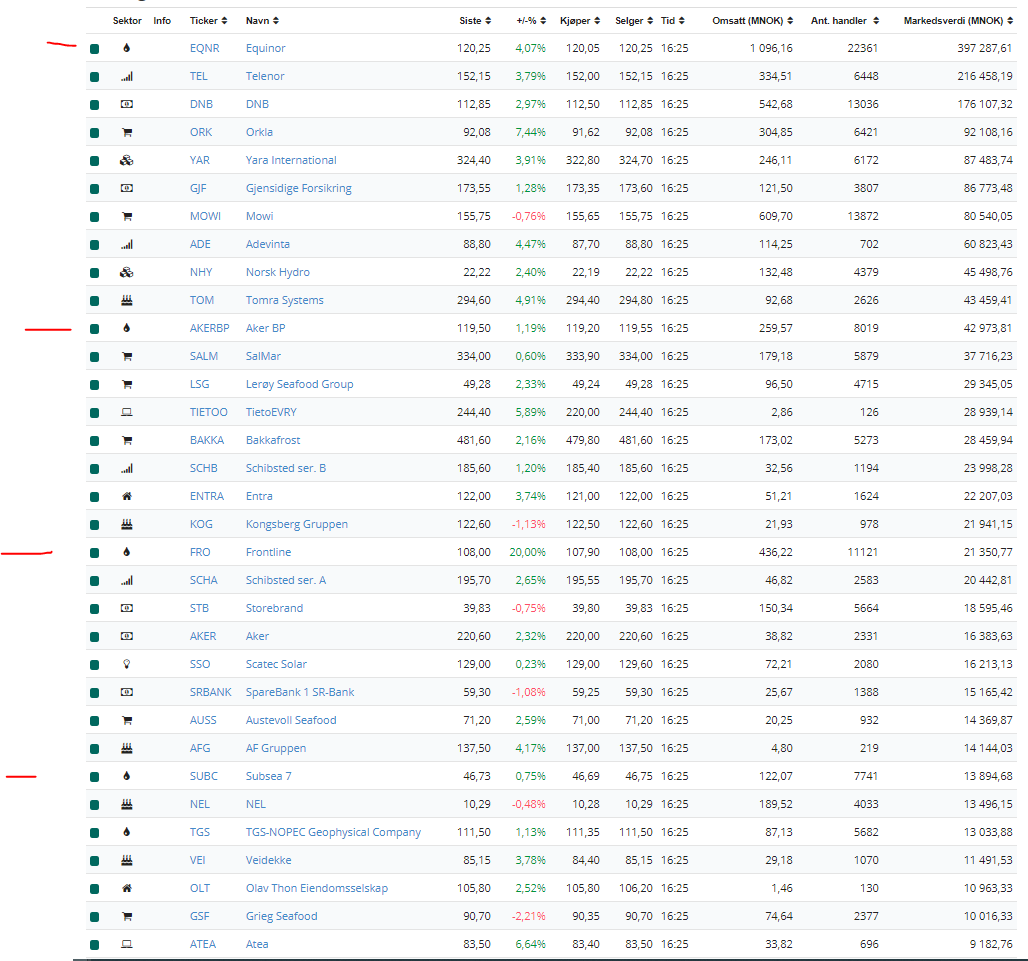Click the cart icon for Austevoll Seafood
The image size is (1028, 961).
[x=127, y=720]
